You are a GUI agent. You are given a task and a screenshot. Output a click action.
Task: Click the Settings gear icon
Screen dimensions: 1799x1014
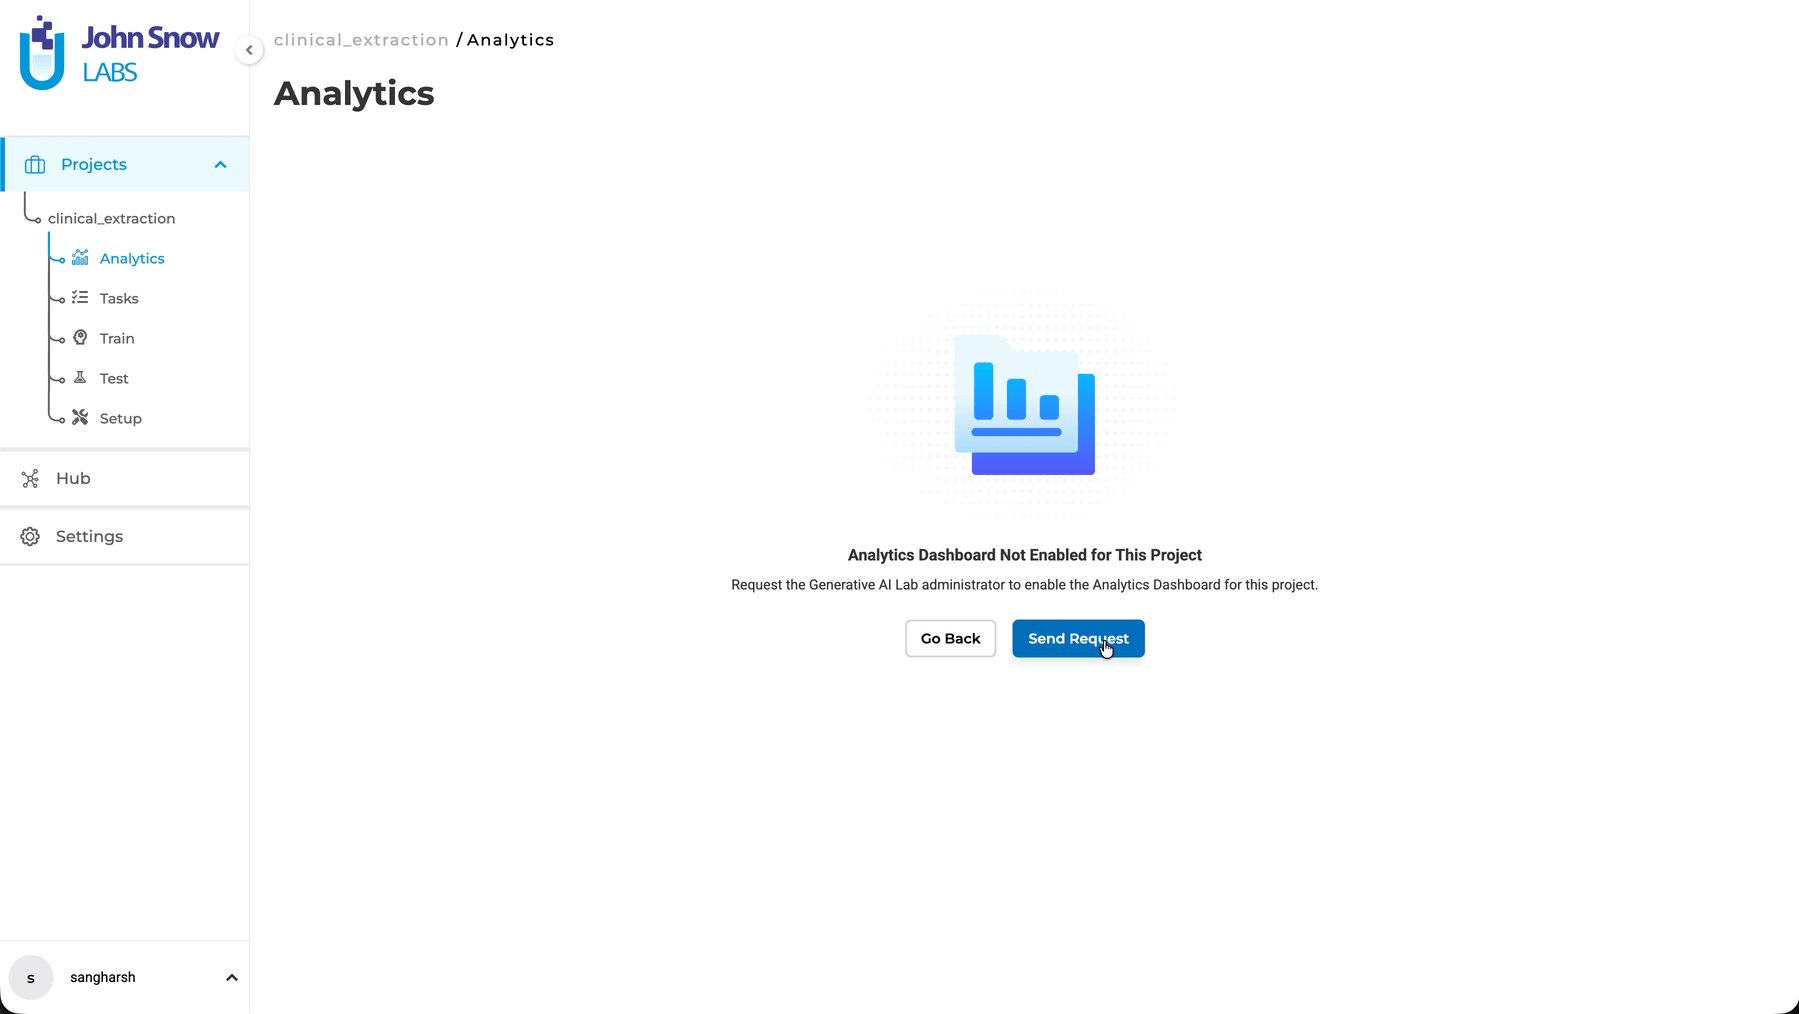point(30,537)
